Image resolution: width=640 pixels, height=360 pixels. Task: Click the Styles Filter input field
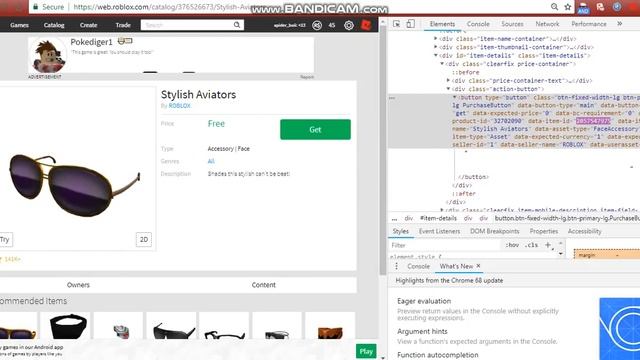click(445, 245)
